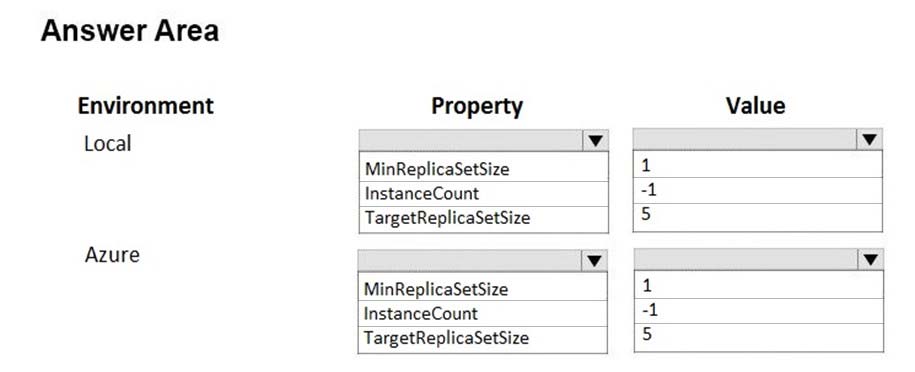Click the Azure Property combo box field
Viewport: 915px width, 372px height.
point(483,260)
